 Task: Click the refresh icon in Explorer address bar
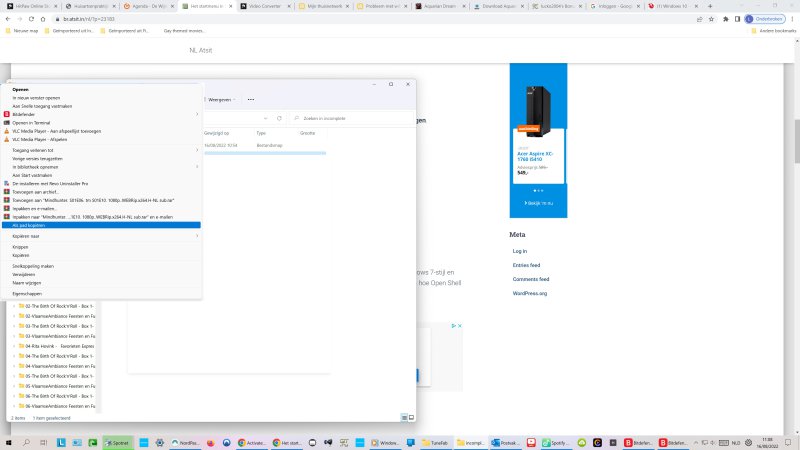tap(279, 118)
